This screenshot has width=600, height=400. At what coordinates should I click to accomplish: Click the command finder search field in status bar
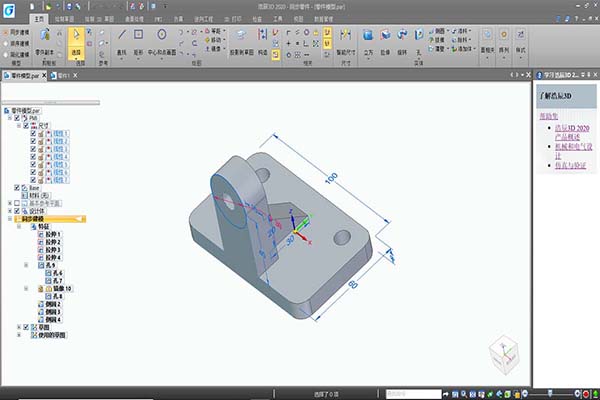(413, 394)
